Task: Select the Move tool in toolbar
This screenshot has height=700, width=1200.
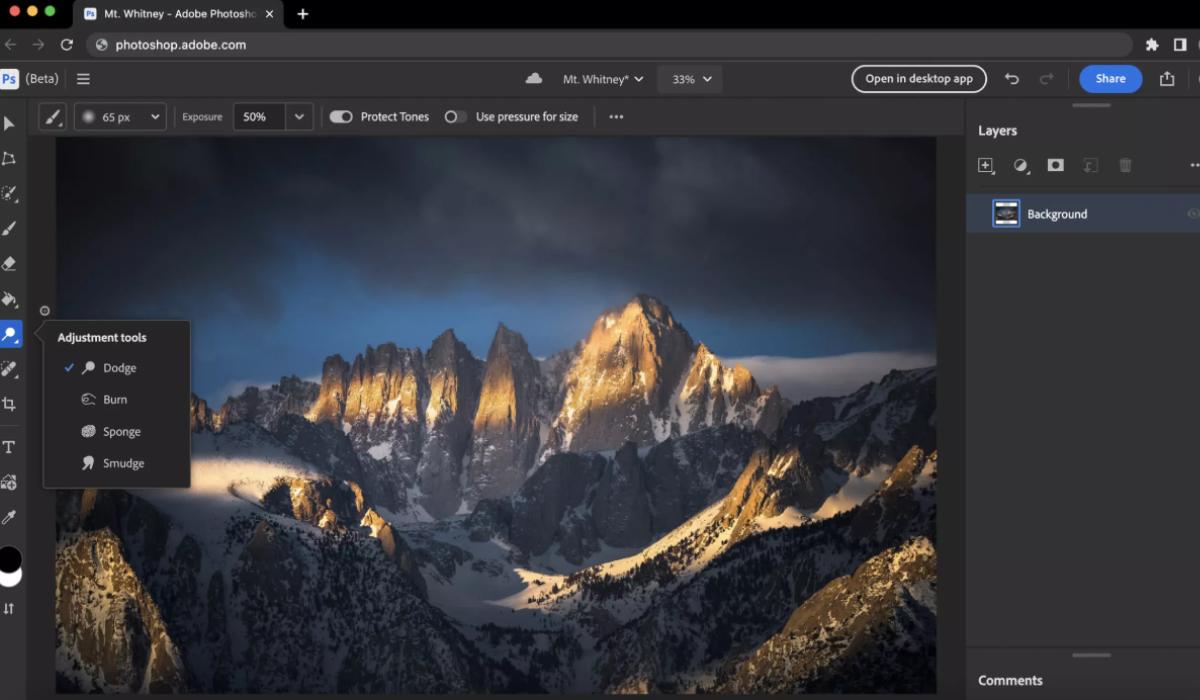Action: pos(9,124)
